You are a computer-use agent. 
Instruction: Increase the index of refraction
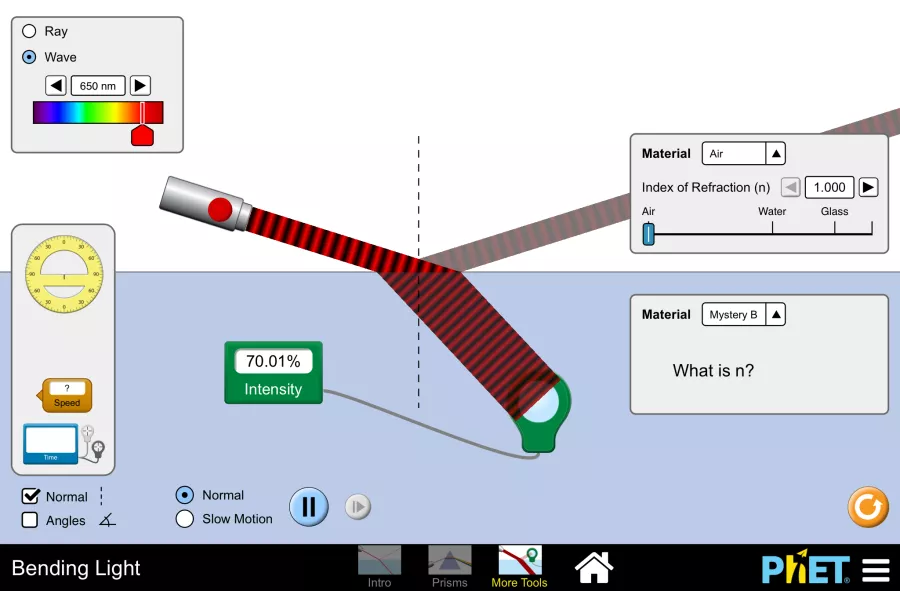(x=868, y=187)
